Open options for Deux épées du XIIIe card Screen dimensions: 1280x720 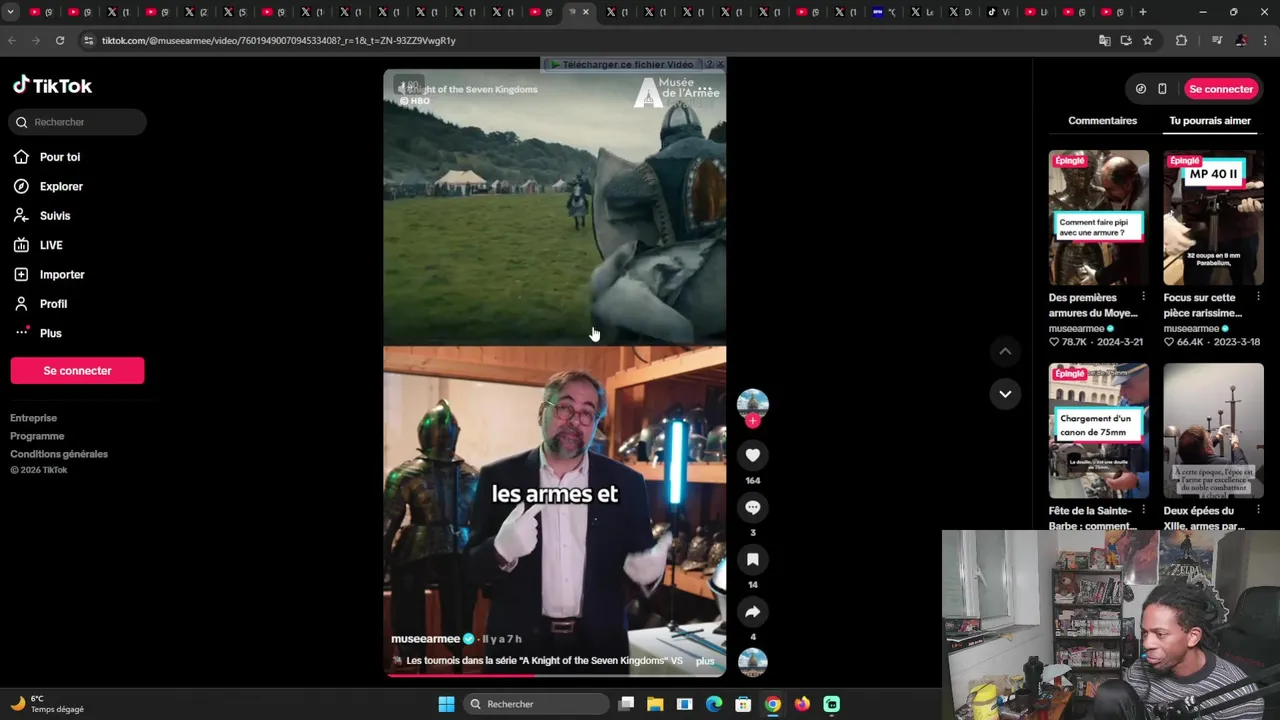(1258, 510)
